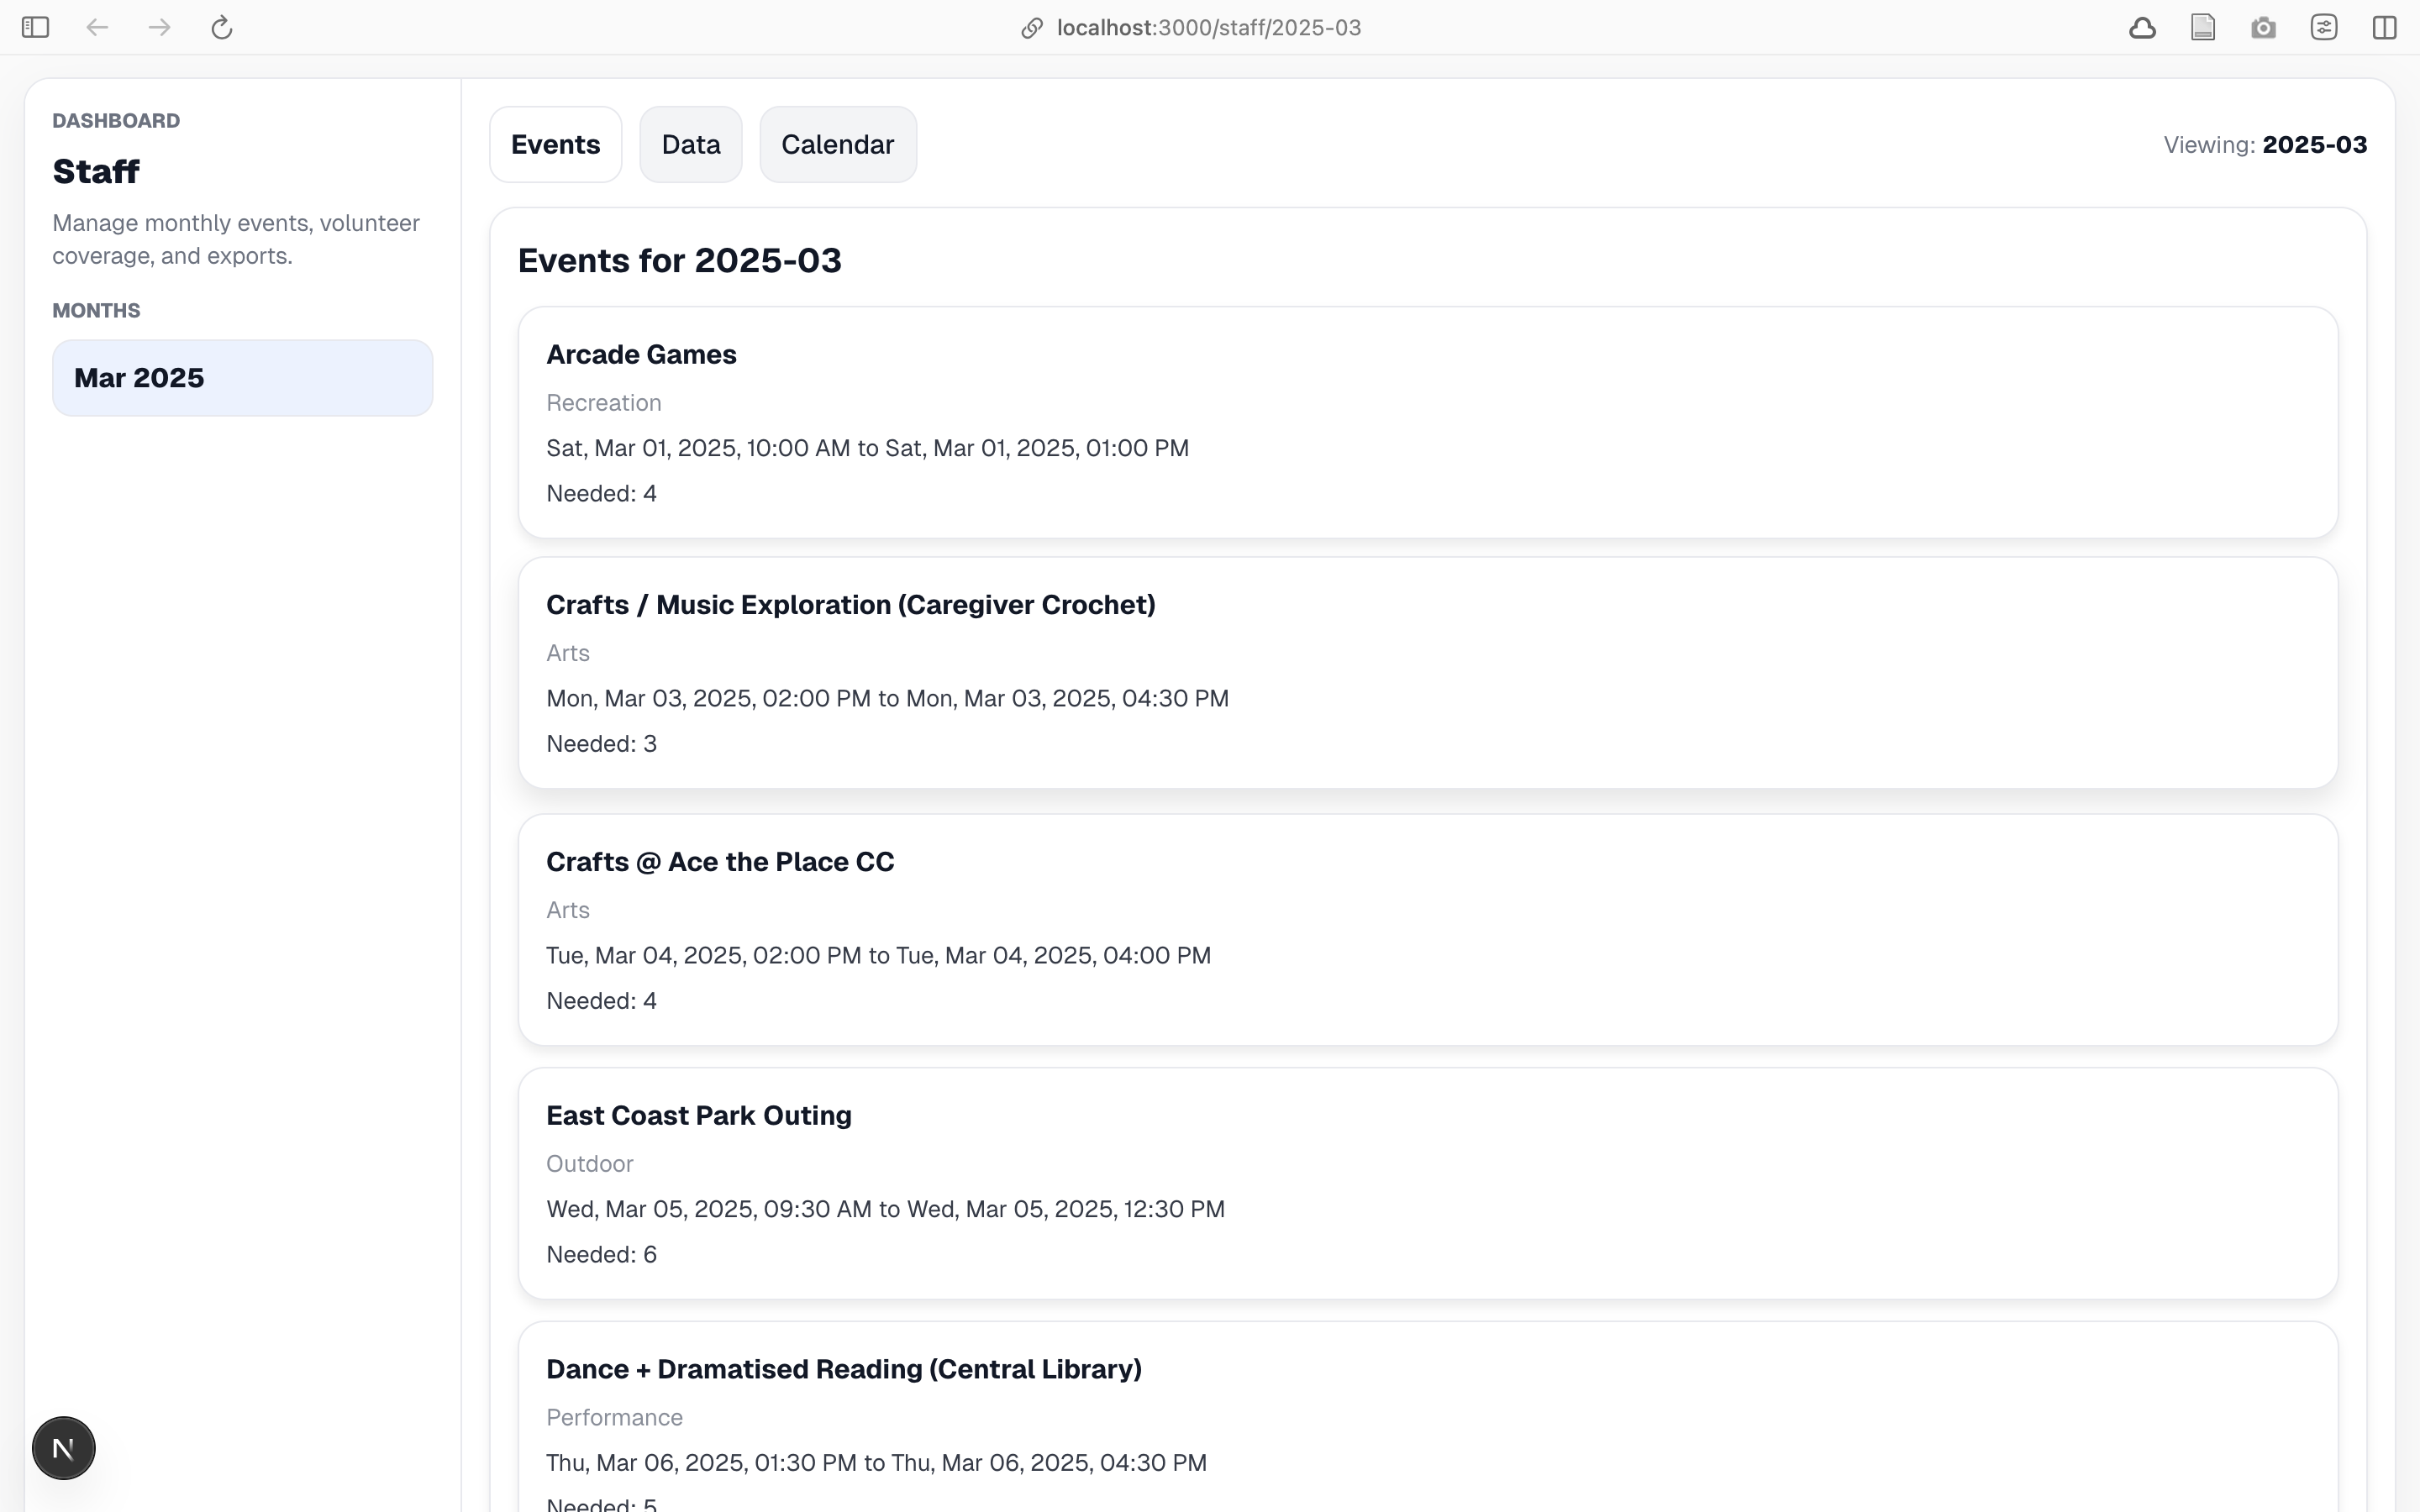Viewport: 2420px width, 1512px height.
Task: Open the Arcade Games event card
Action: [x=1427, y=422]
